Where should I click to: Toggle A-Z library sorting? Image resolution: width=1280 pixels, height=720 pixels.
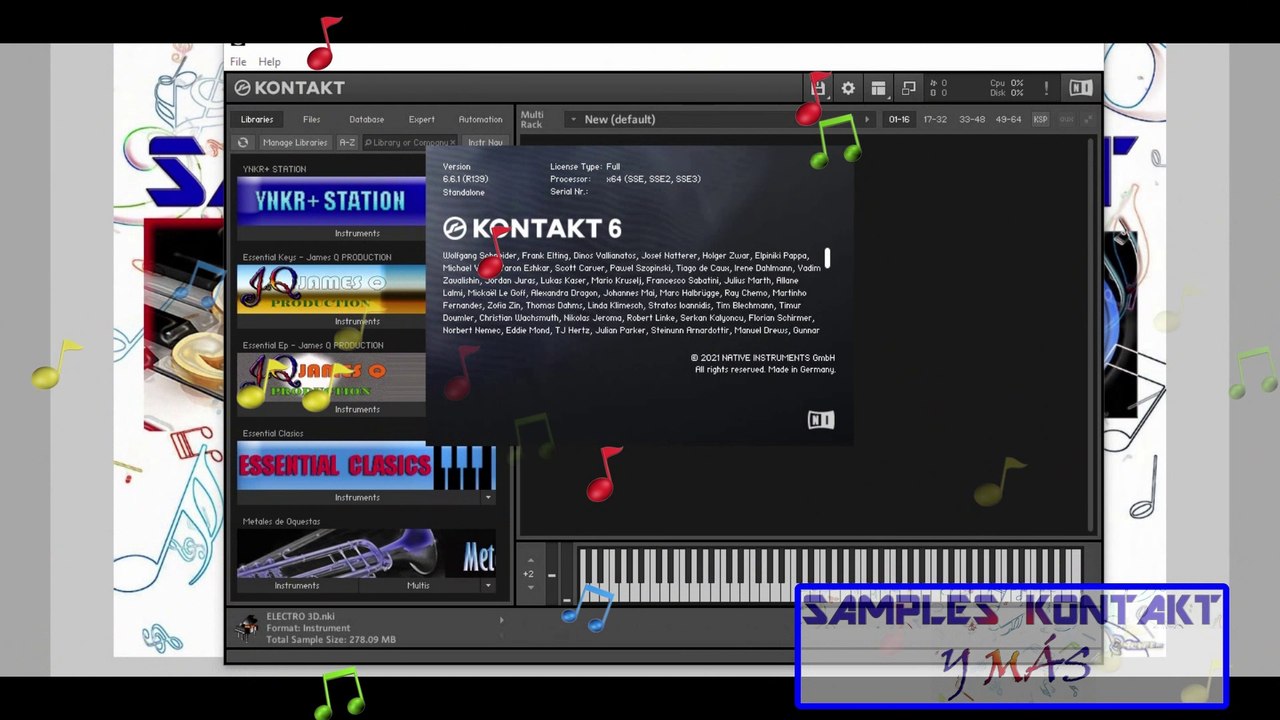click(347, 143)
